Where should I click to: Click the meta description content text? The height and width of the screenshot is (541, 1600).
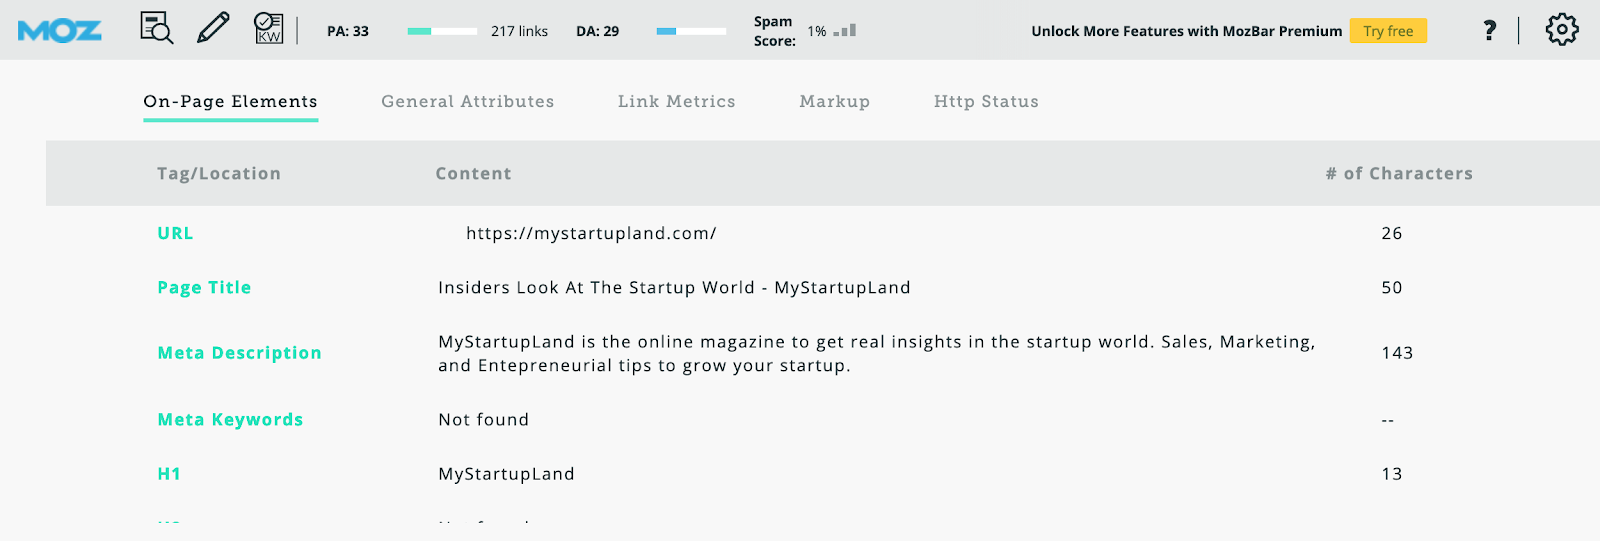click(877, 353)
